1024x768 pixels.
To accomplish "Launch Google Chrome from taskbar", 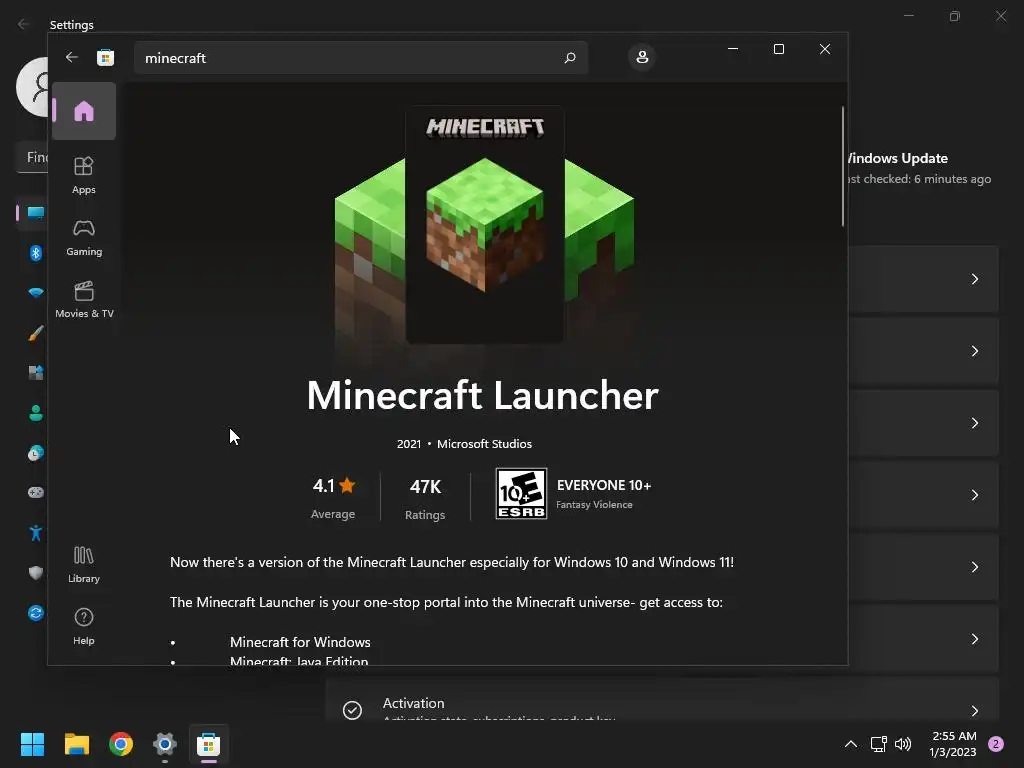I will pos(121,744).
